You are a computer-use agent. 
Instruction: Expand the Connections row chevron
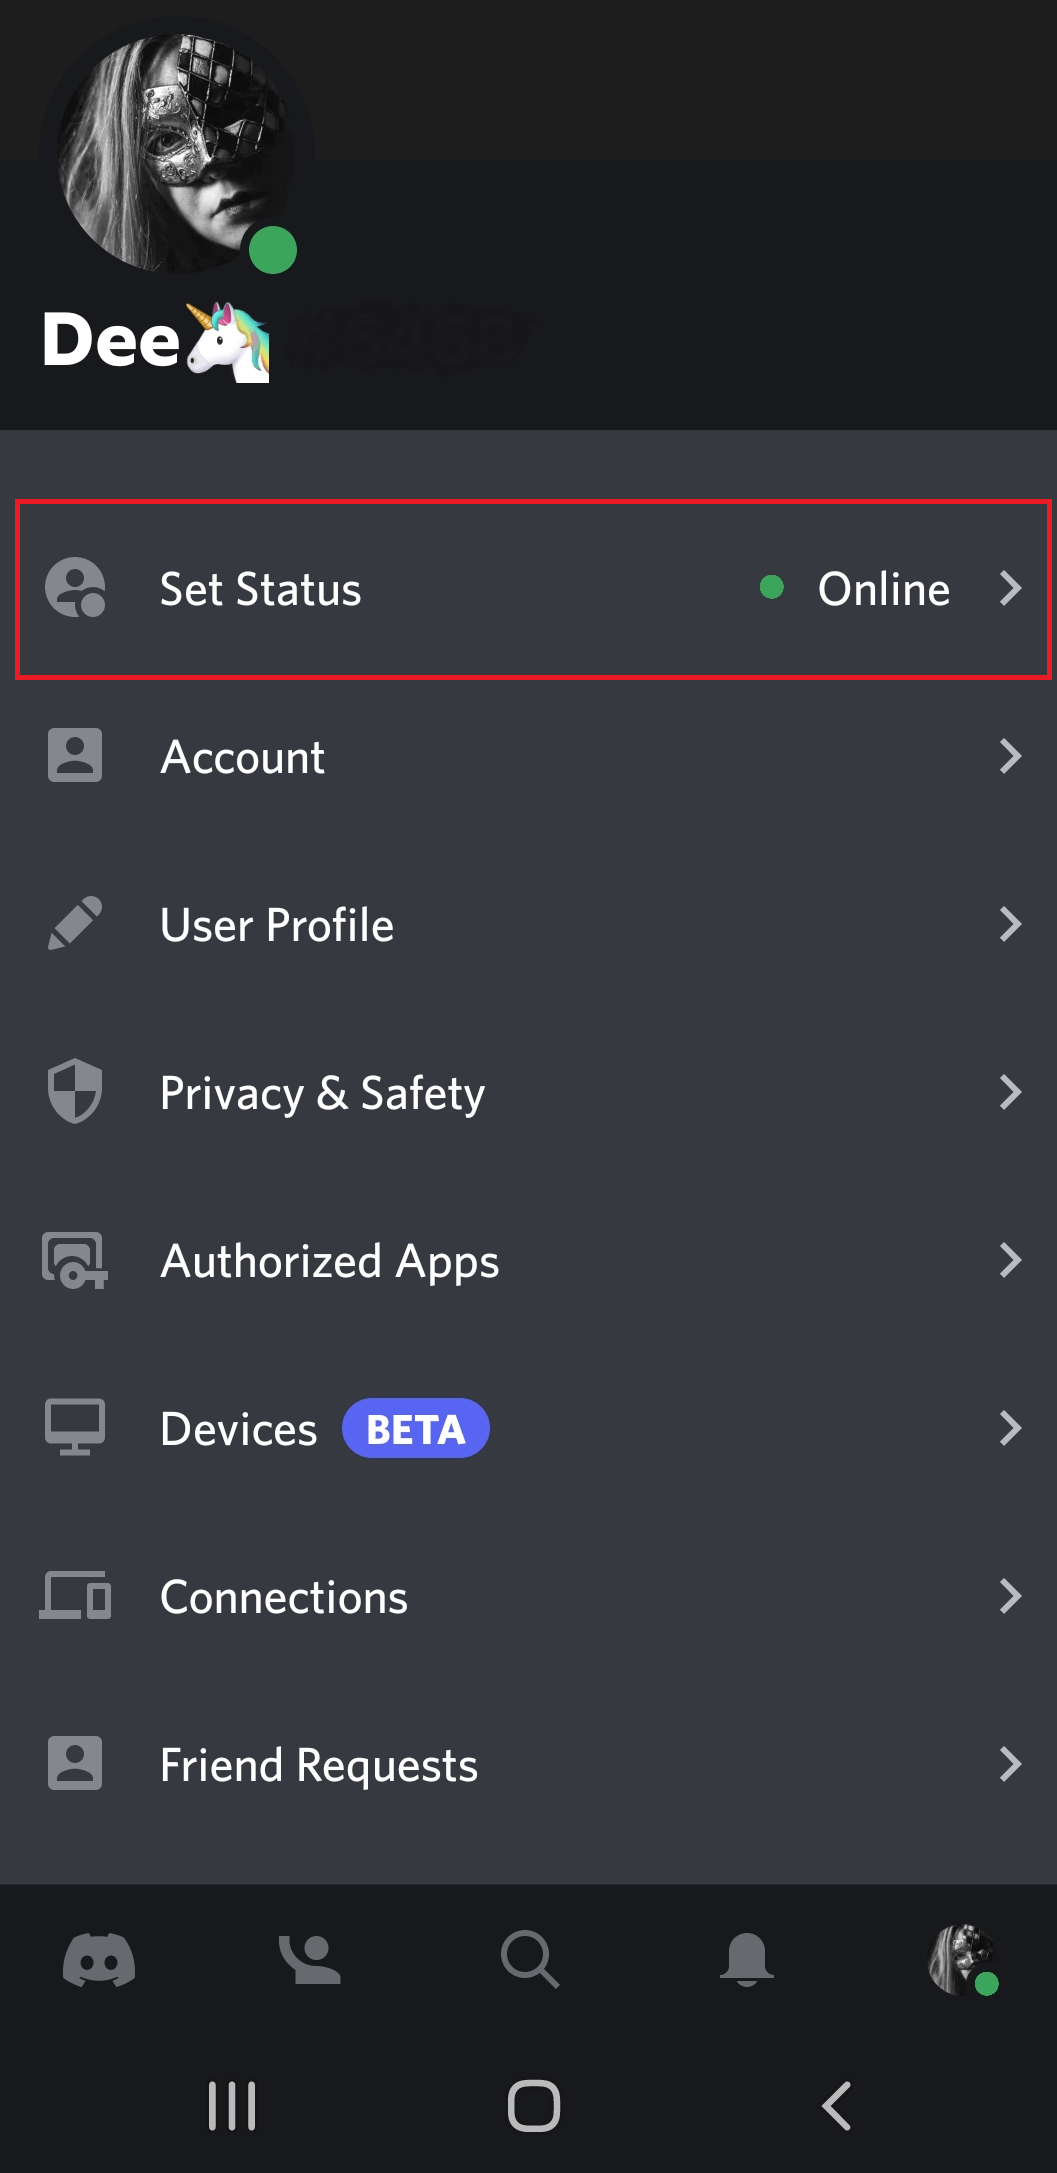[x=1010, y=1596]
